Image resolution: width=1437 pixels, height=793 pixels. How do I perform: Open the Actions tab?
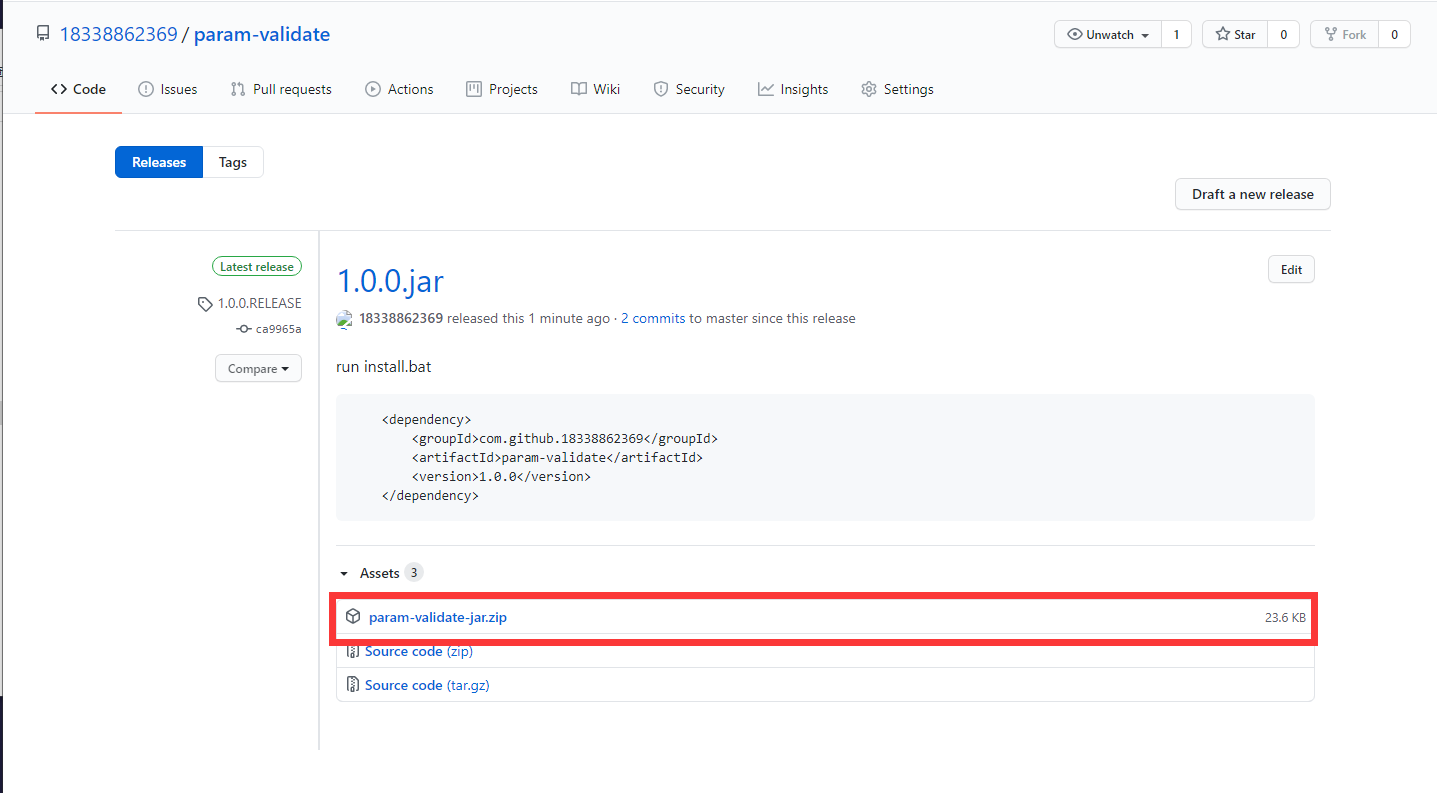click(399, 89)
